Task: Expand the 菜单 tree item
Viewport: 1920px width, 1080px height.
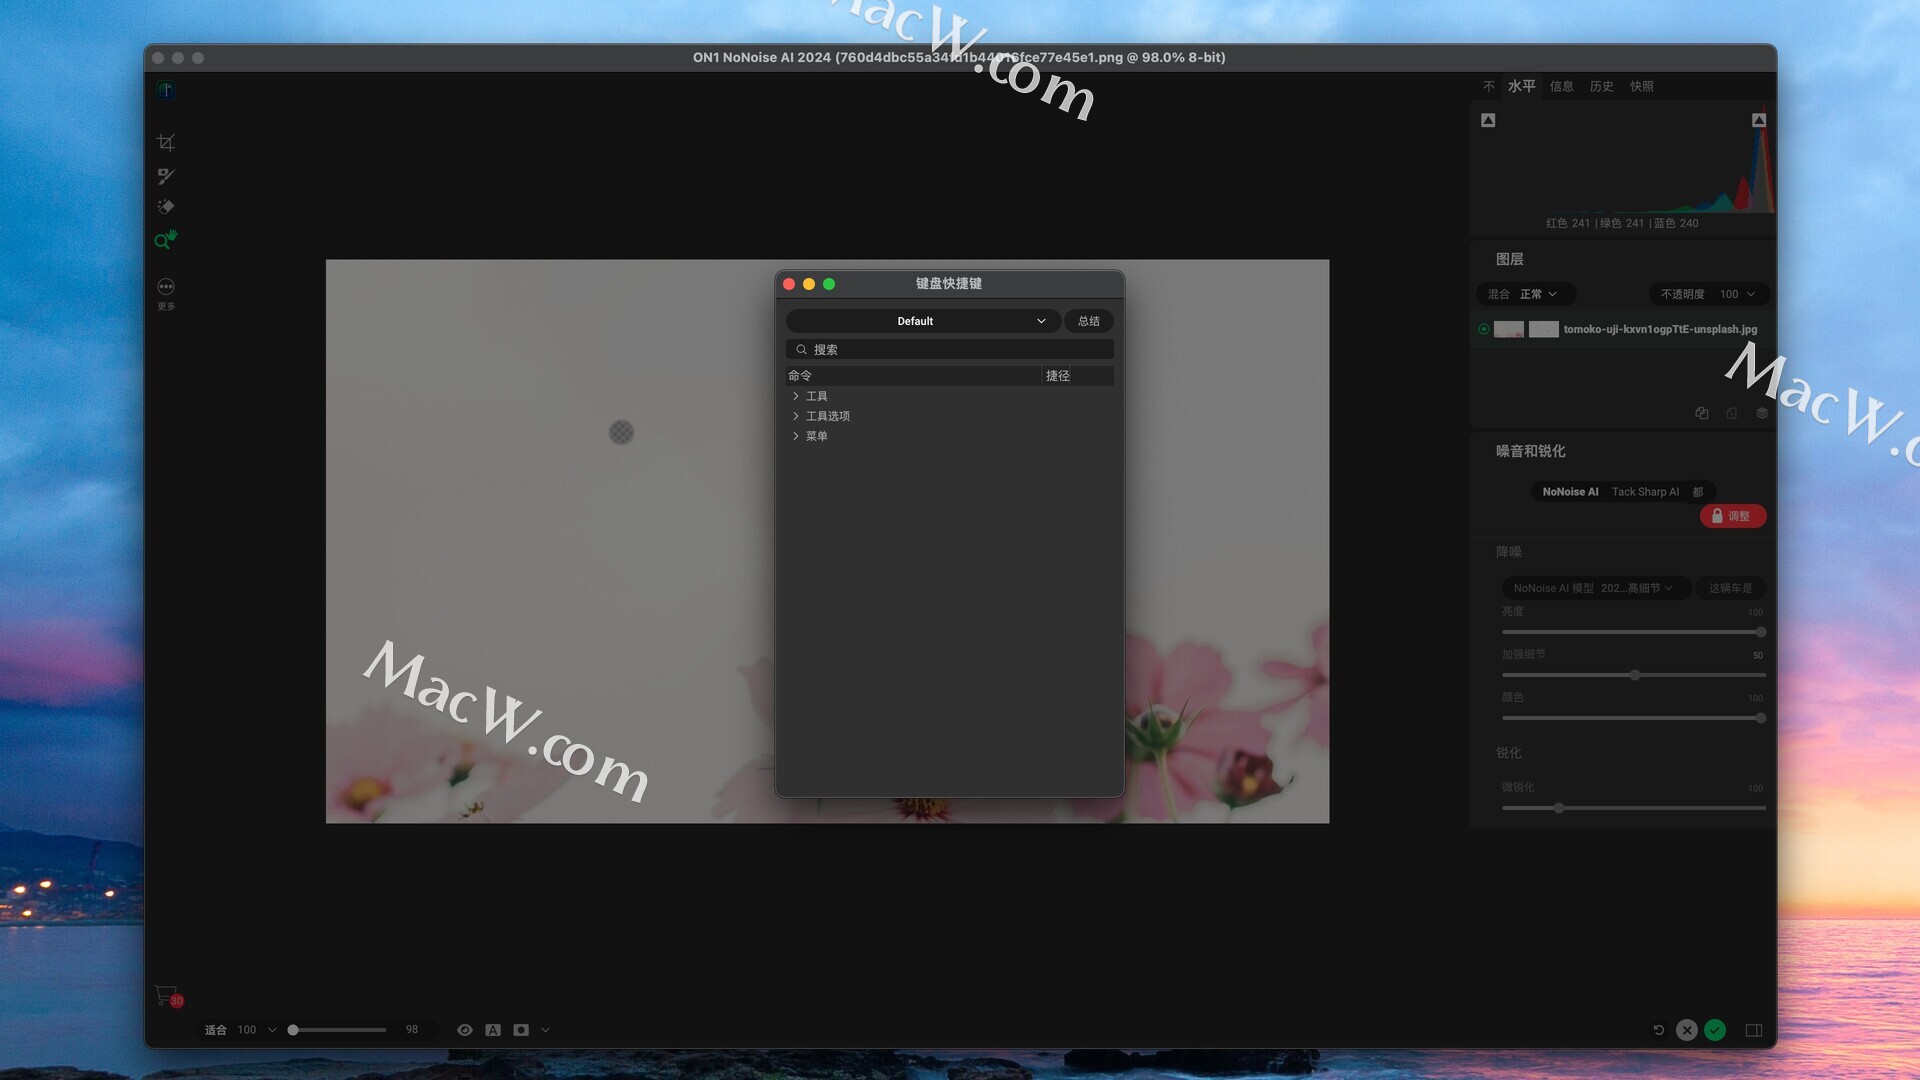Action: tap(796, 436)
